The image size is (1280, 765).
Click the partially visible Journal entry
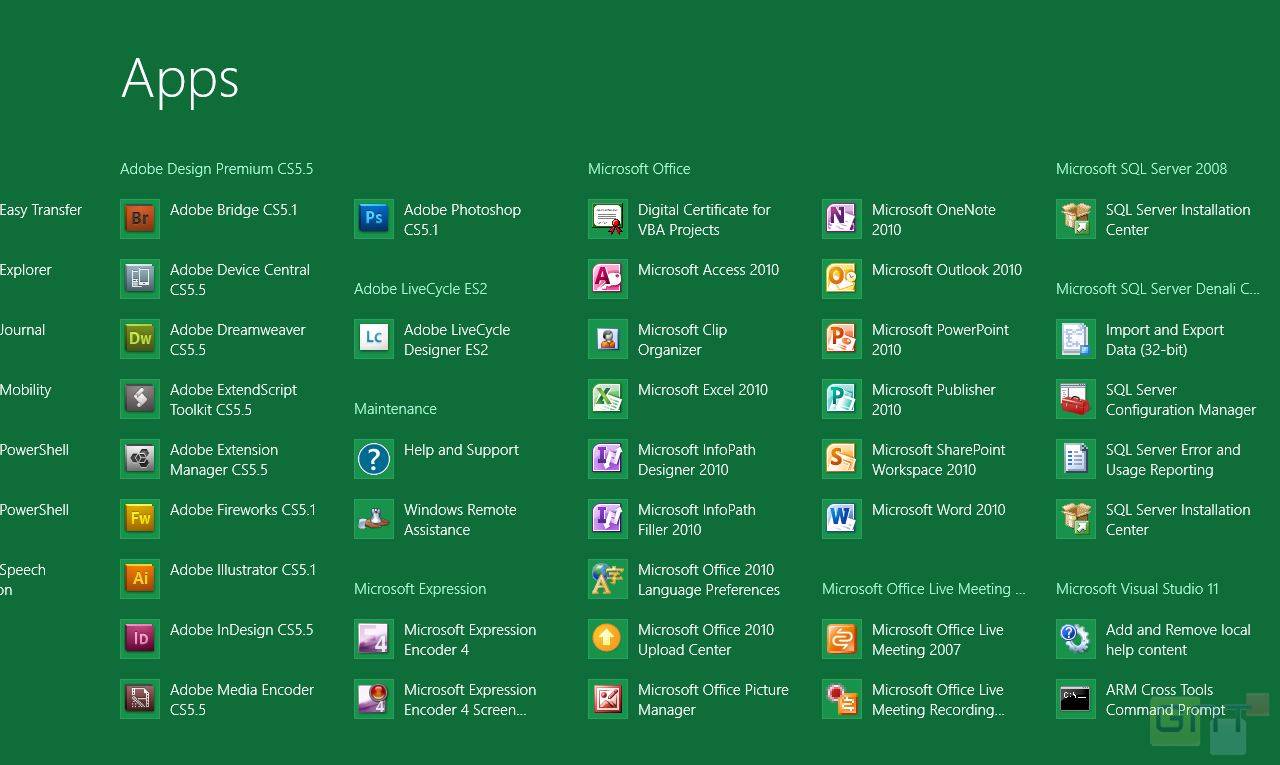(22, 330)
